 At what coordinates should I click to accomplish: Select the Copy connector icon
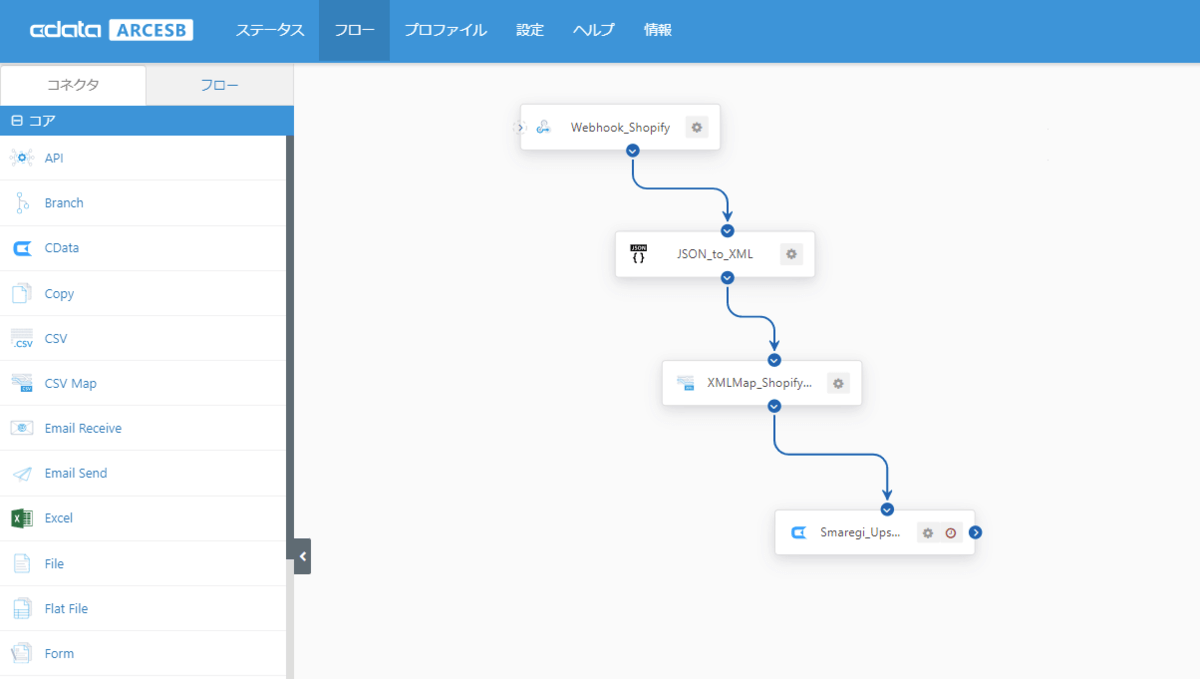click(x=22, y=292)
